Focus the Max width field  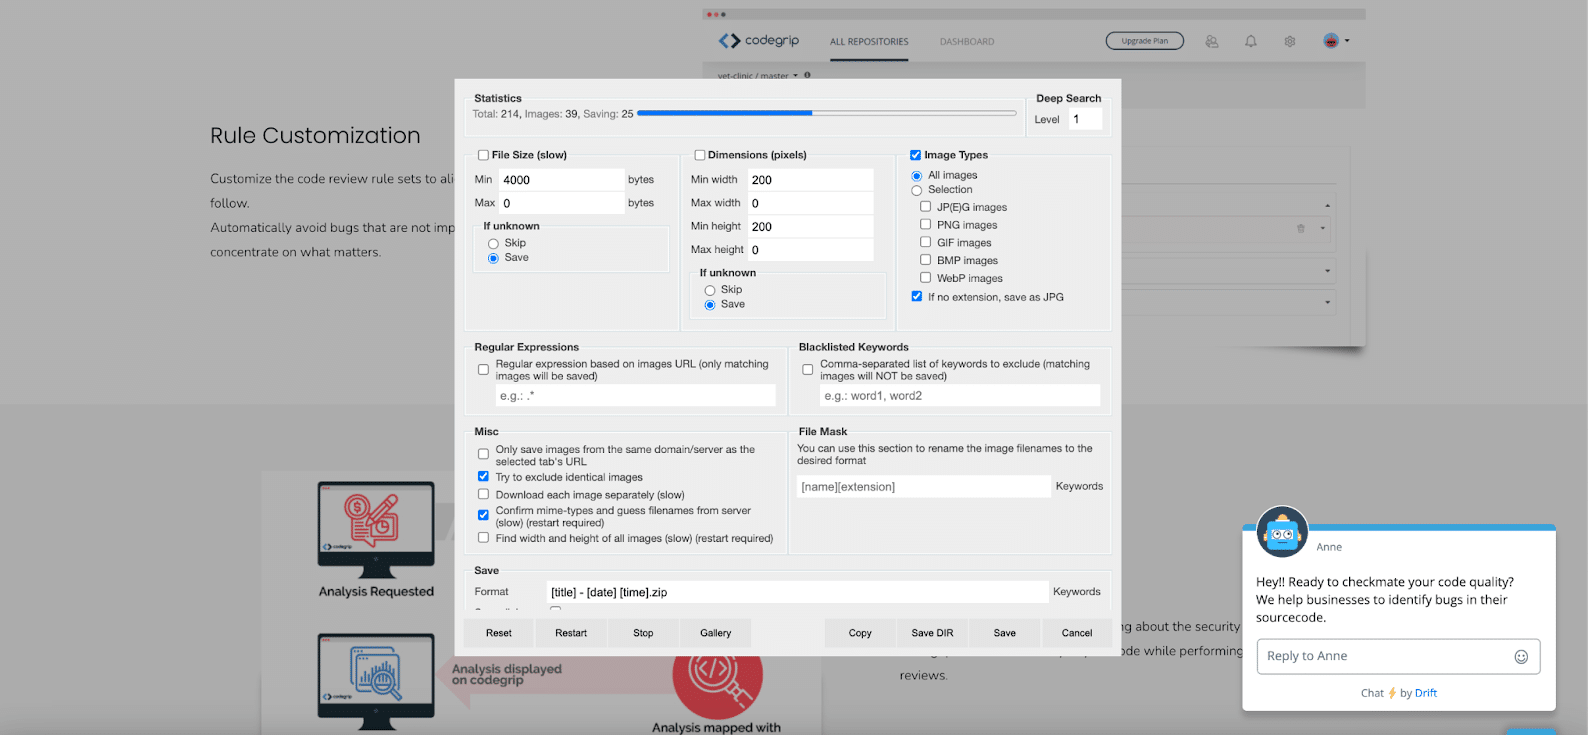[x=811, y=203]
